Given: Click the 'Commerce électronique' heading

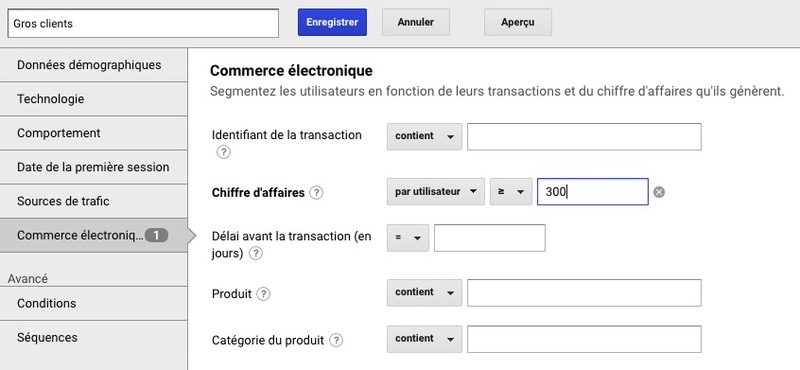Looking at the screenshot, I should (x=291, y=70).
